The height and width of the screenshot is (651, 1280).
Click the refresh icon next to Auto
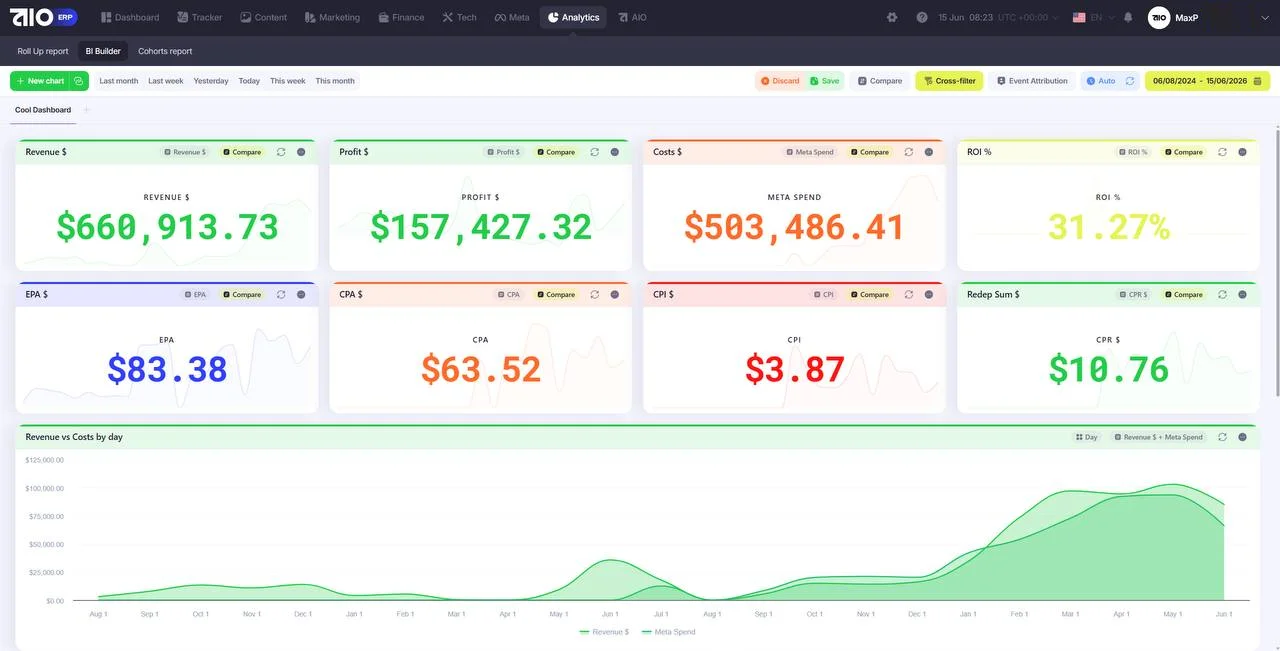click(x=1130, y=81)
